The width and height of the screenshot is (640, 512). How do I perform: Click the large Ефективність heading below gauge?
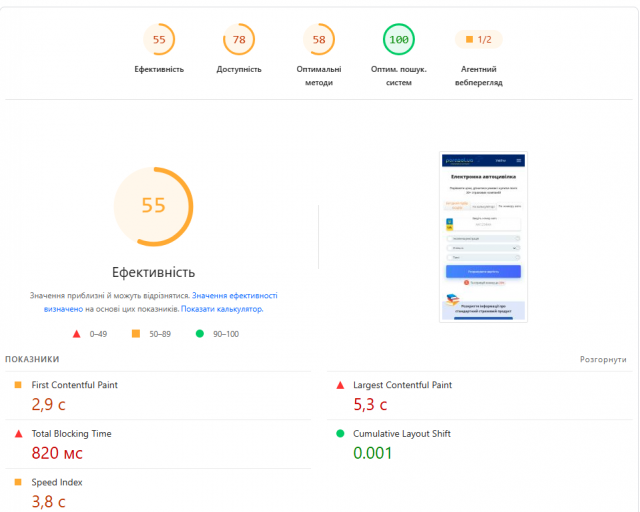pos(153,272)
